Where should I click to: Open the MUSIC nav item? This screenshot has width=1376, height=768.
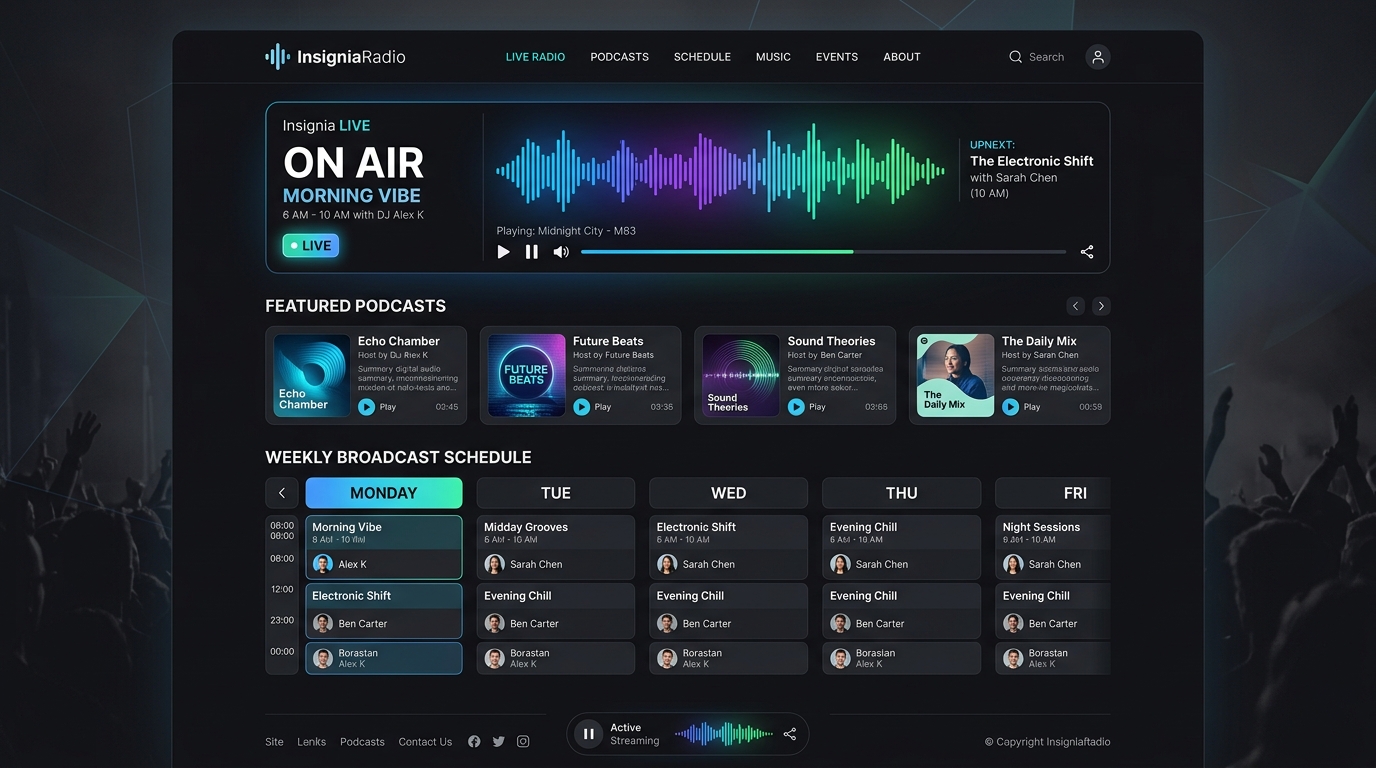tap(773, 57)
